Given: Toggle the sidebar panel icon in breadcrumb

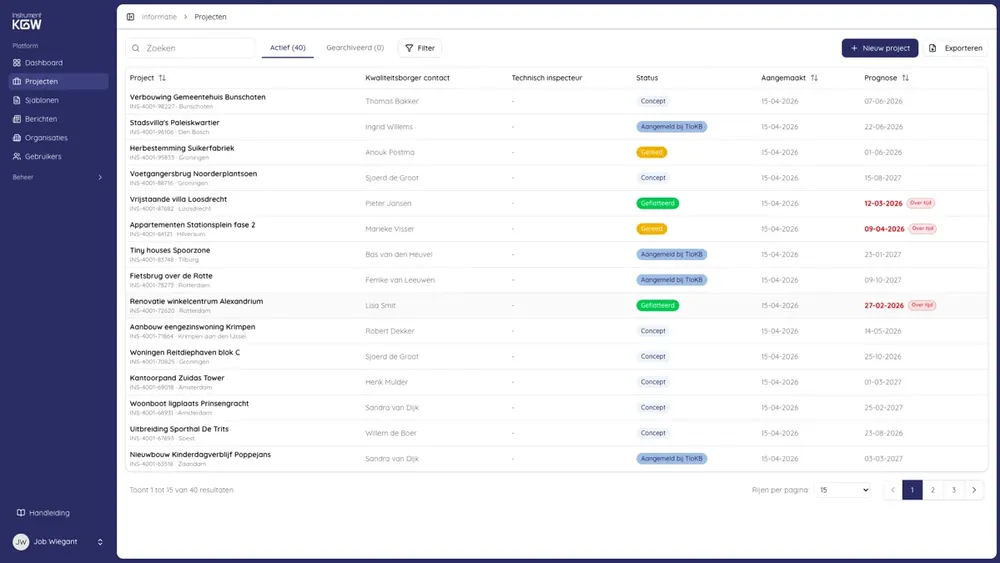Looking at the screenshot, I should pos(130,17).
